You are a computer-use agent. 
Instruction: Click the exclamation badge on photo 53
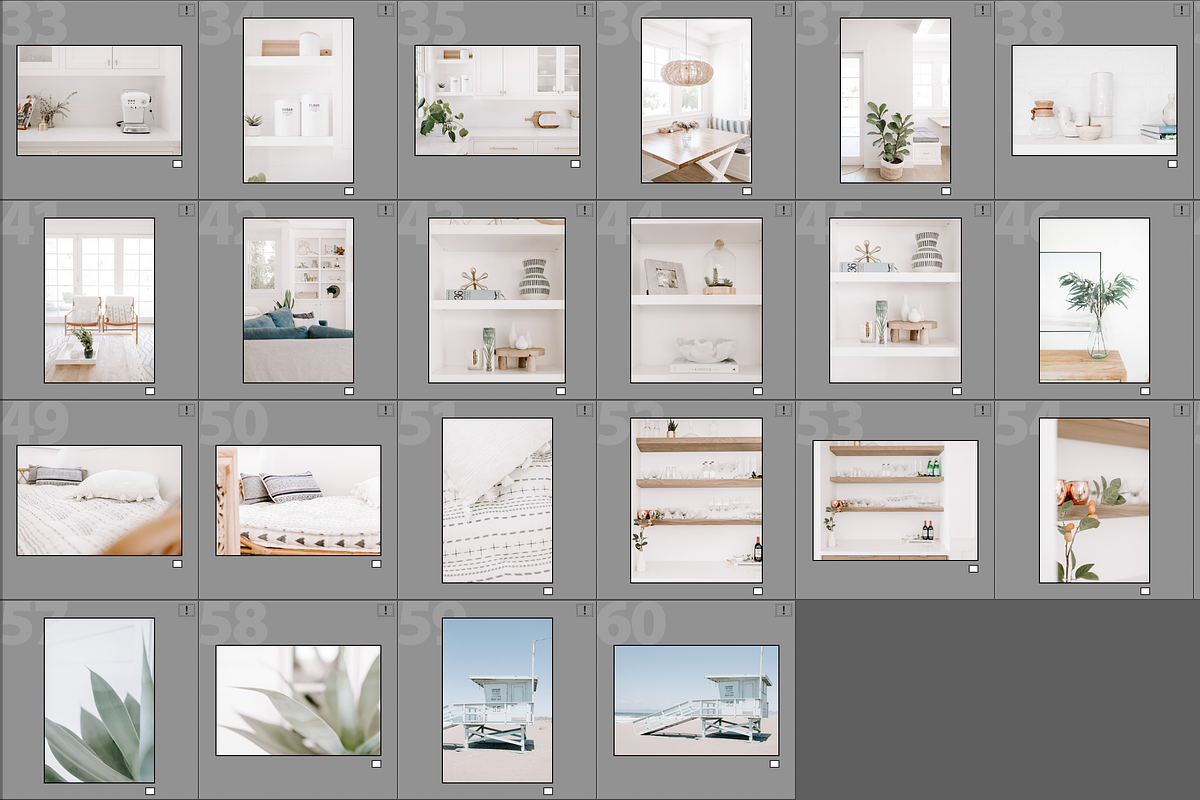coord(982,410)
